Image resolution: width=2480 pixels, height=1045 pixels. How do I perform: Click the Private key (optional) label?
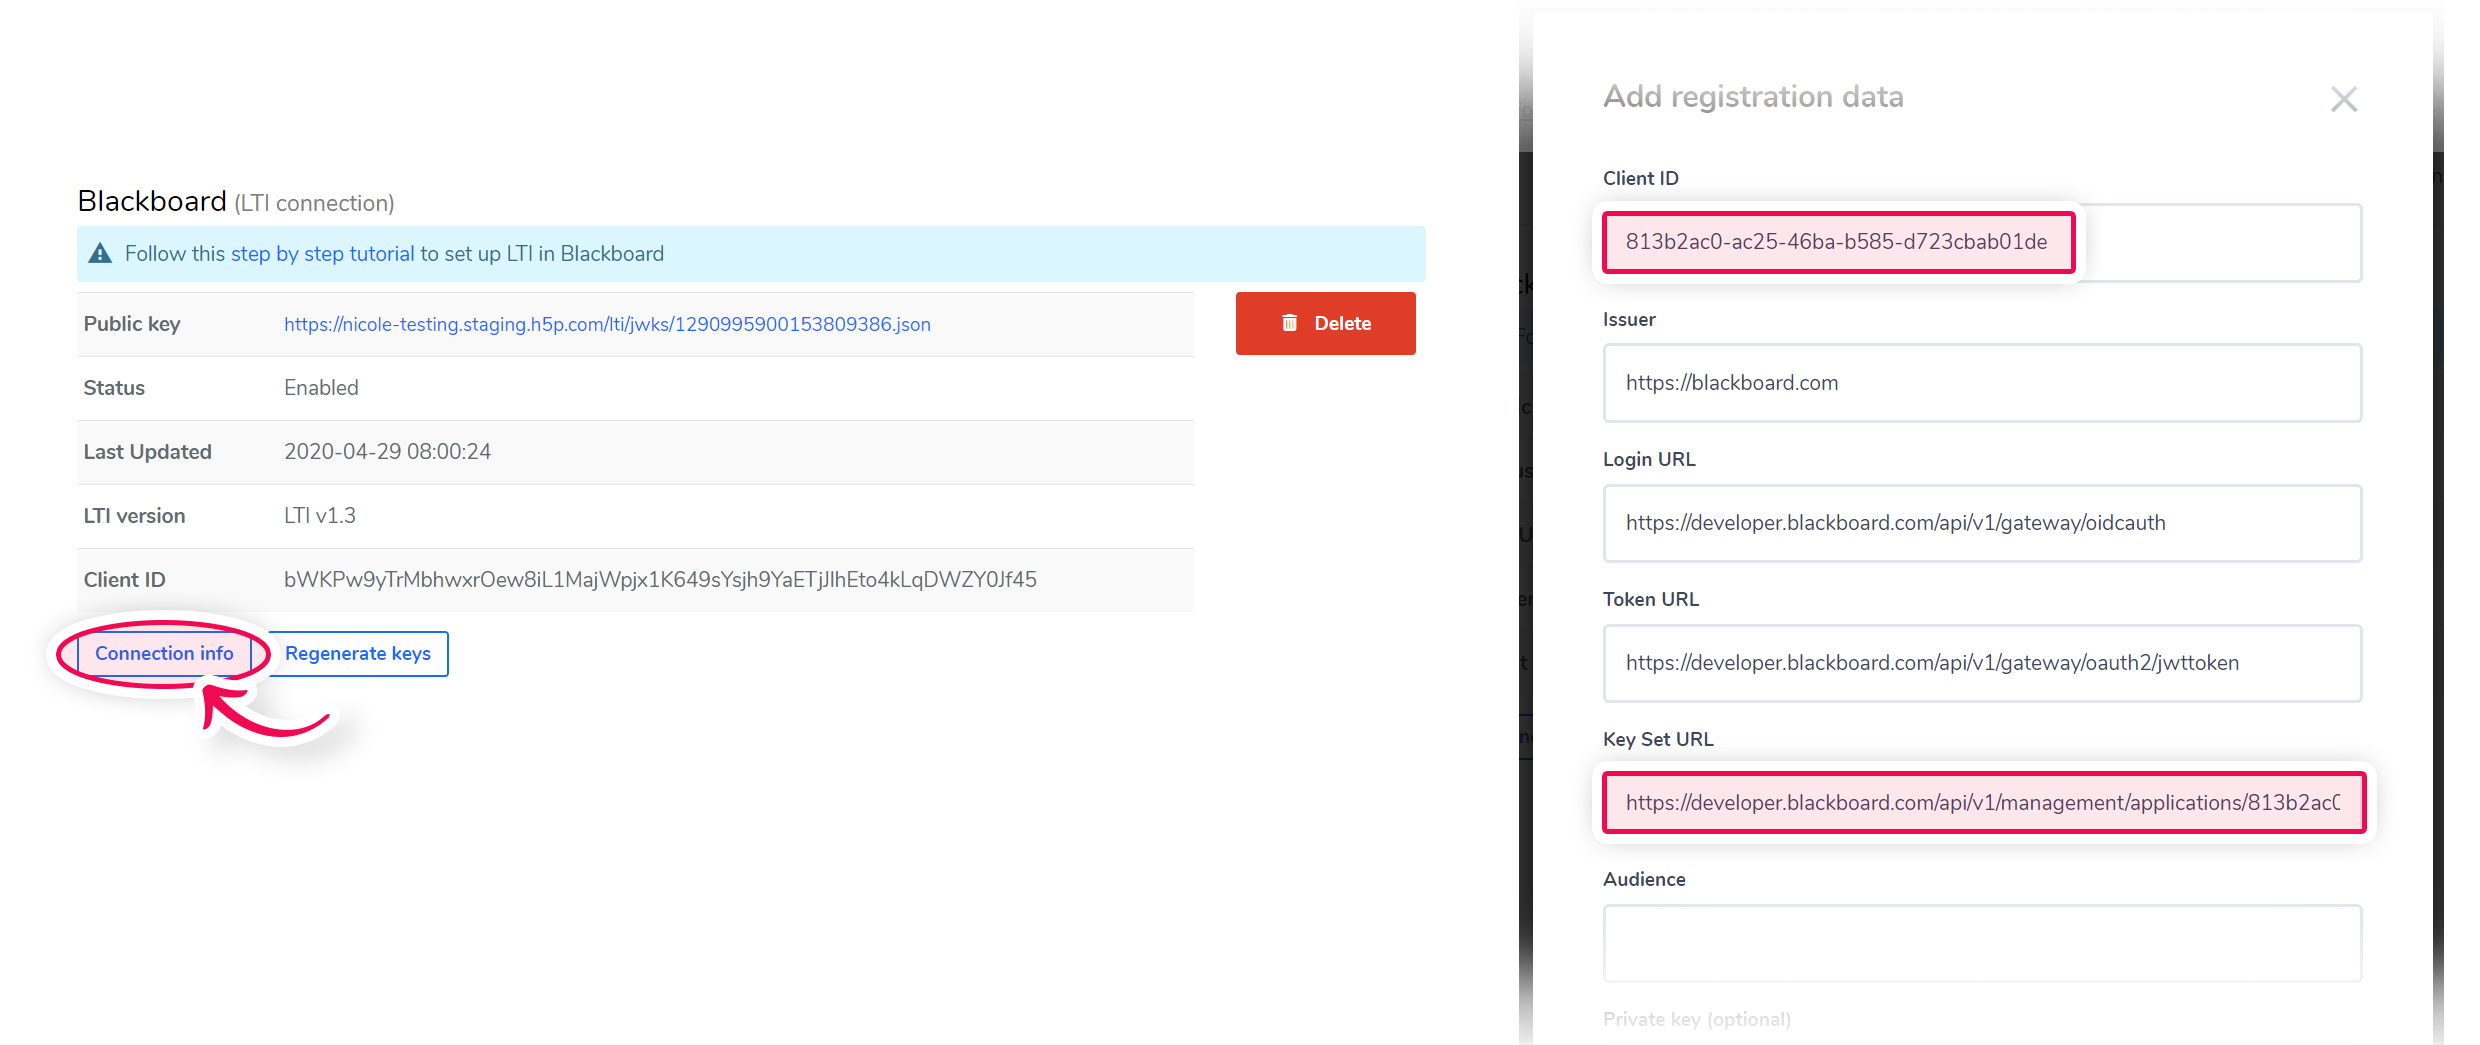coord(1696,1019)
